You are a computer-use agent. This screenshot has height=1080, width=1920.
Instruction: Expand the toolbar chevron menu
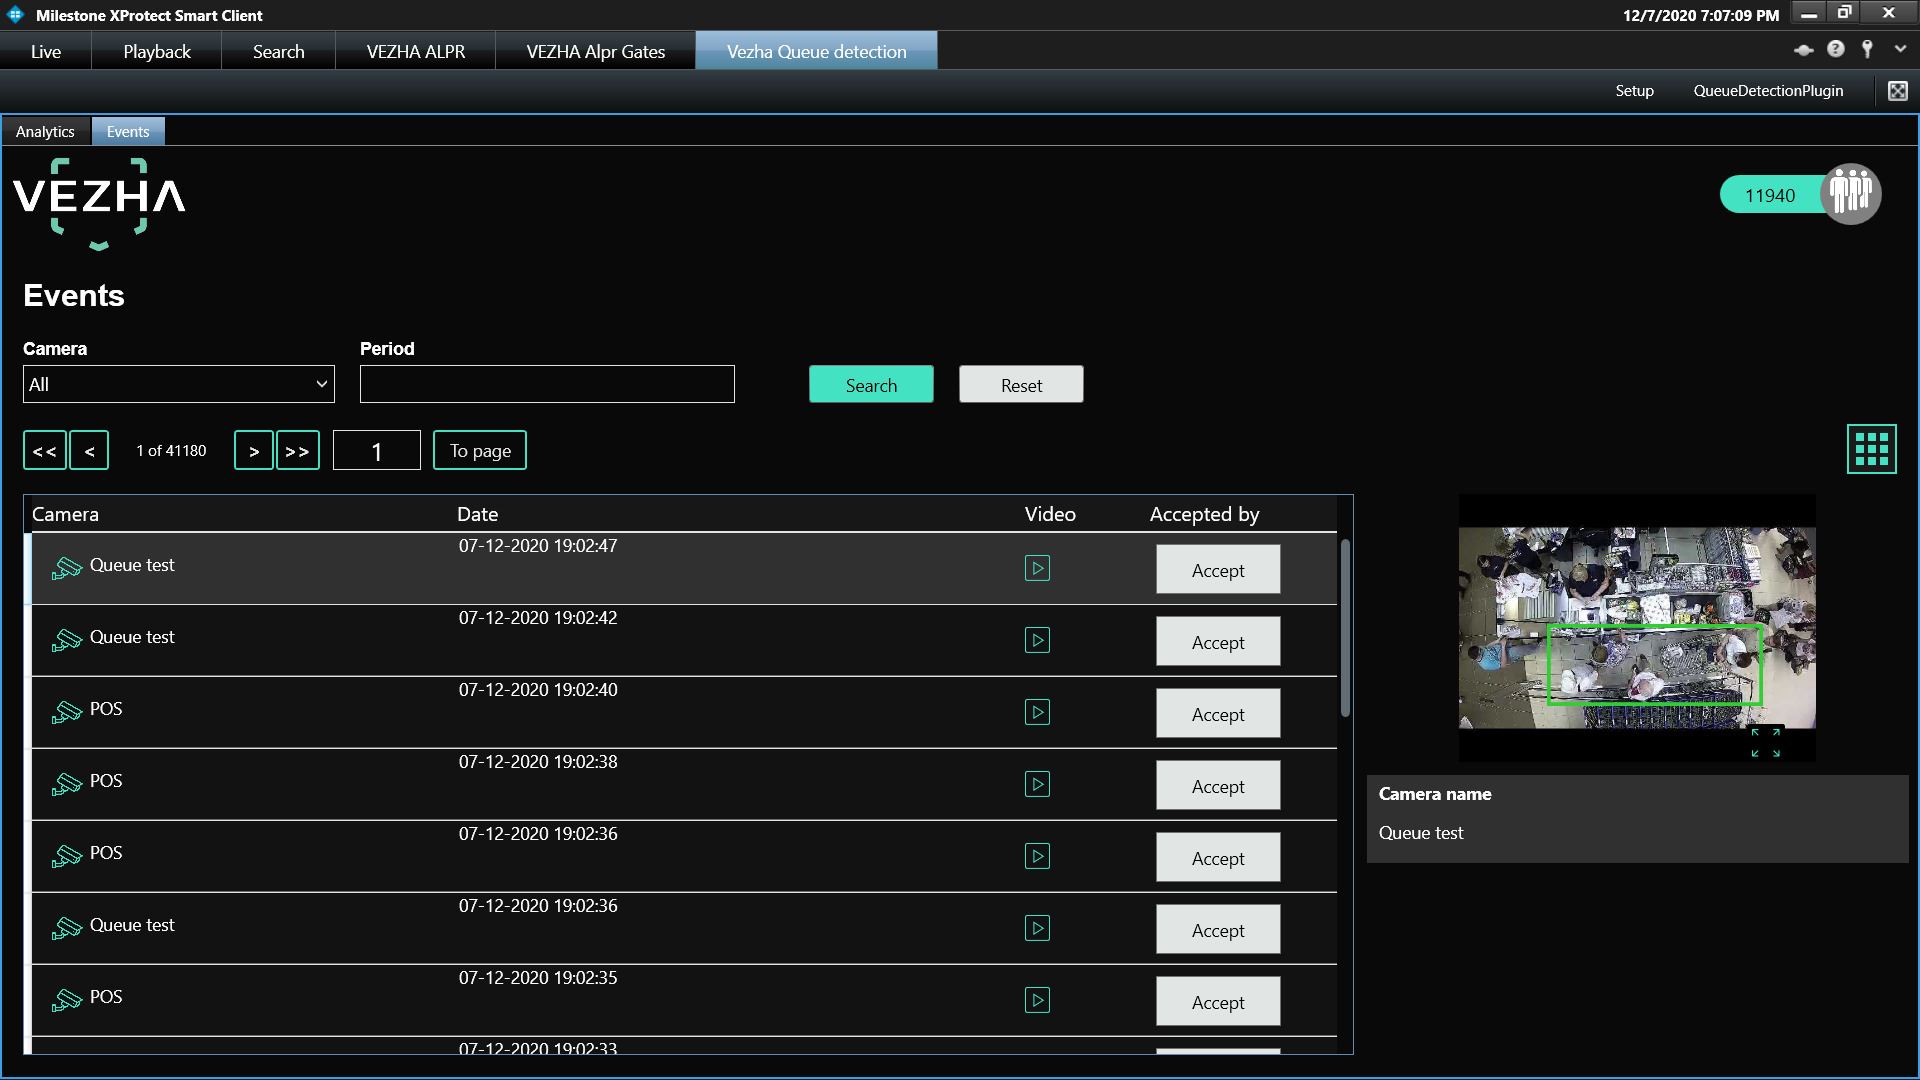1900,49
